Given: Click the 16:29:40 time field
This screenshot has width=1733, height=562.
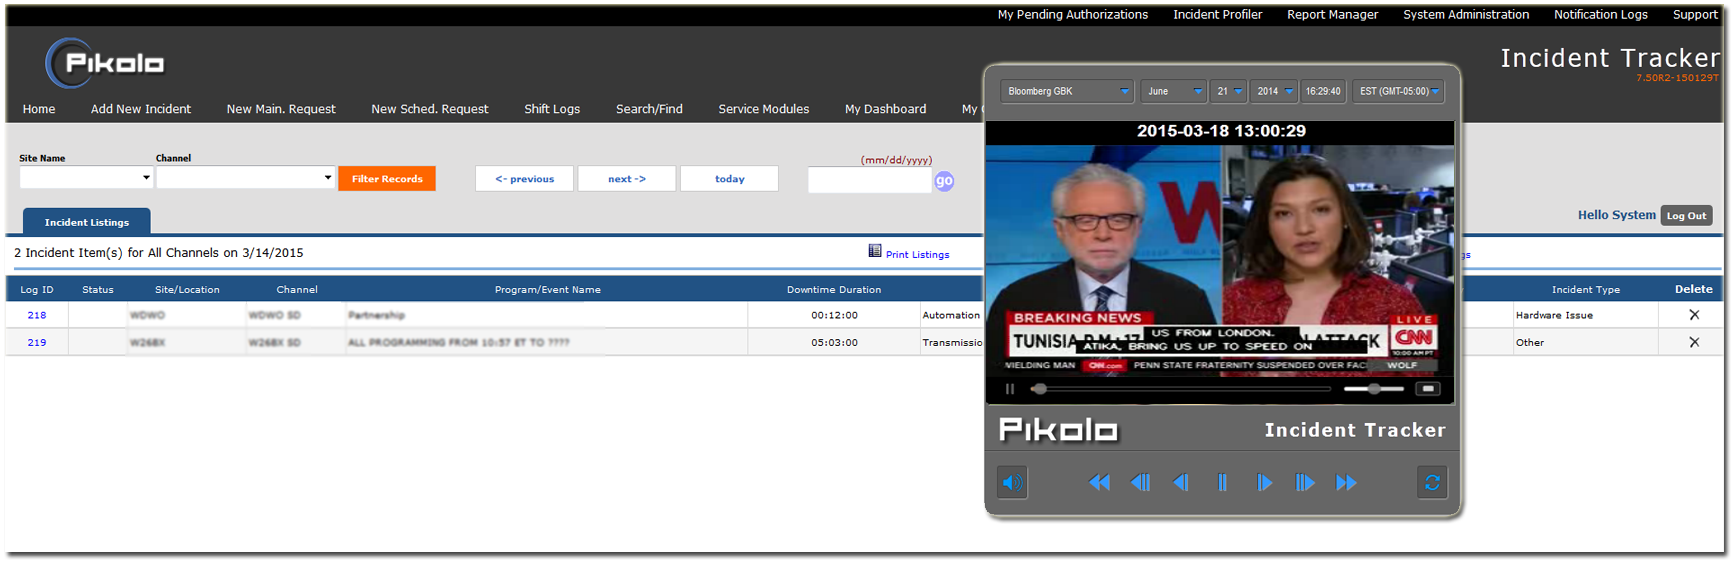Looking at the screenshot, I should pyautogui.click(x=1323, y=91).
